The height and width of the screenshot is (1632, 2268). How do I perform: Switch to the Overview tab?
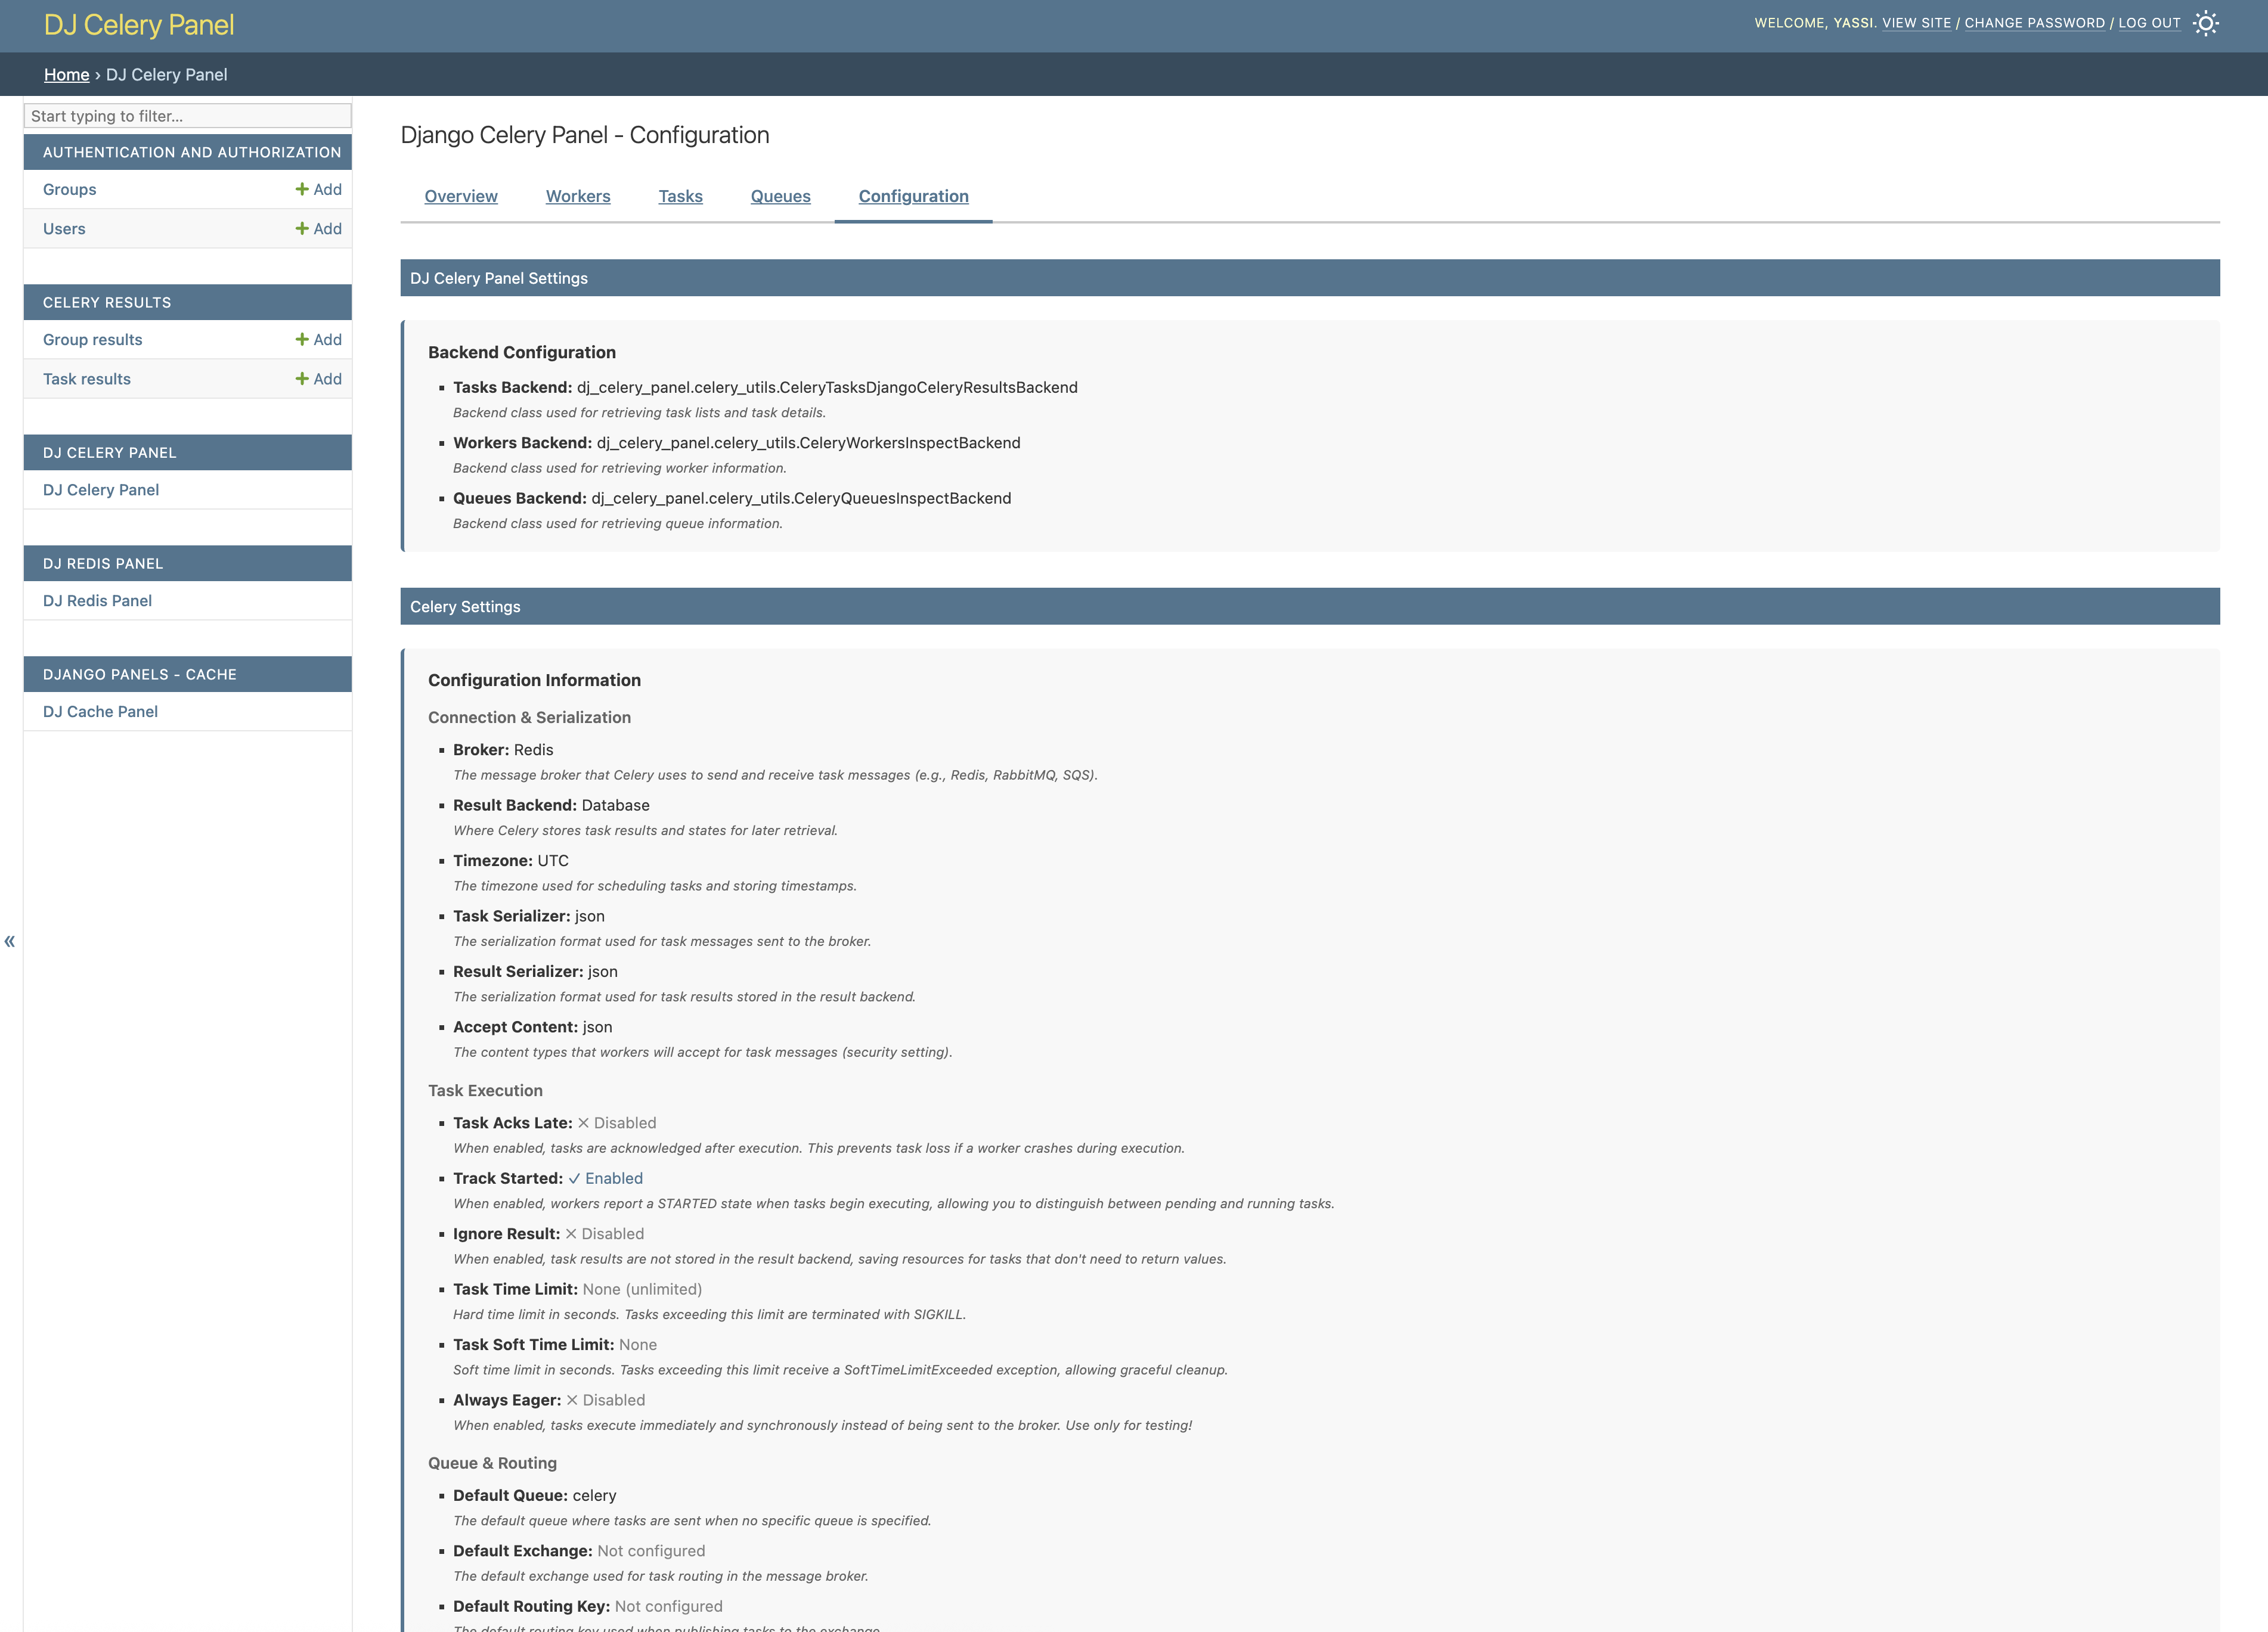[x=460, y=196]
